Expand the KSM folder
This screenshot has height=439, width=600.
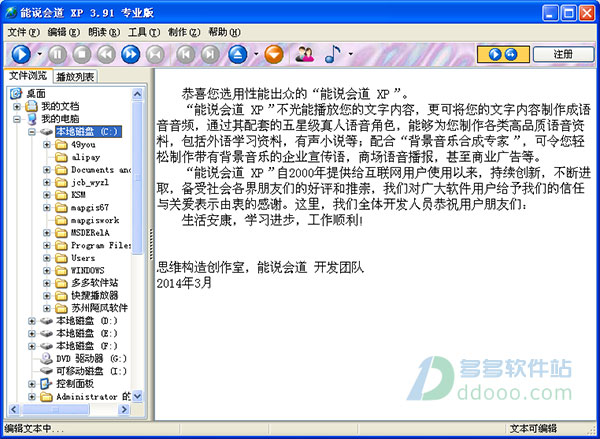point(47,195)
